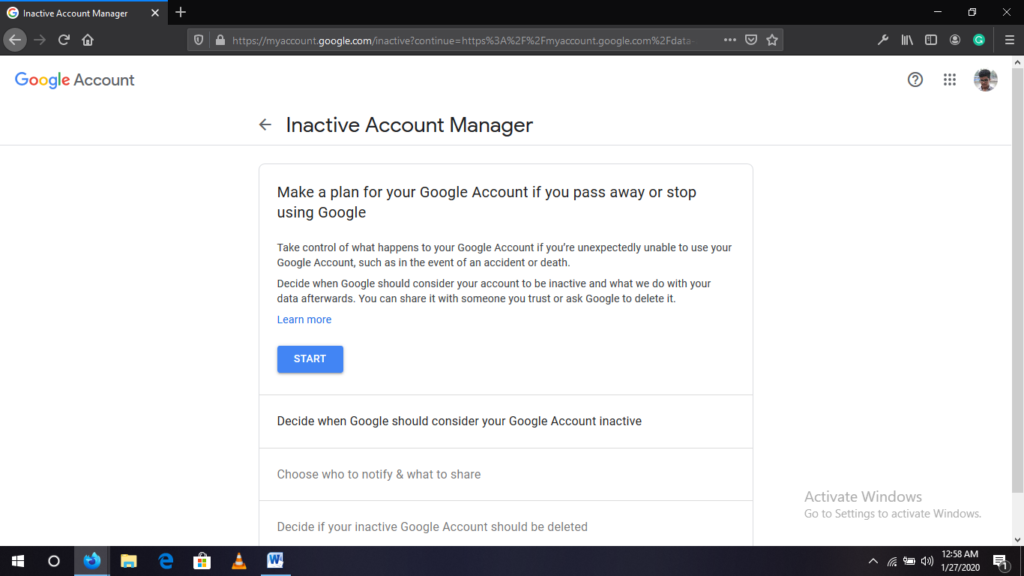The image size is (1024, 576).
Task: Open VLC media player from taskbar
Action: click(238, 561)
